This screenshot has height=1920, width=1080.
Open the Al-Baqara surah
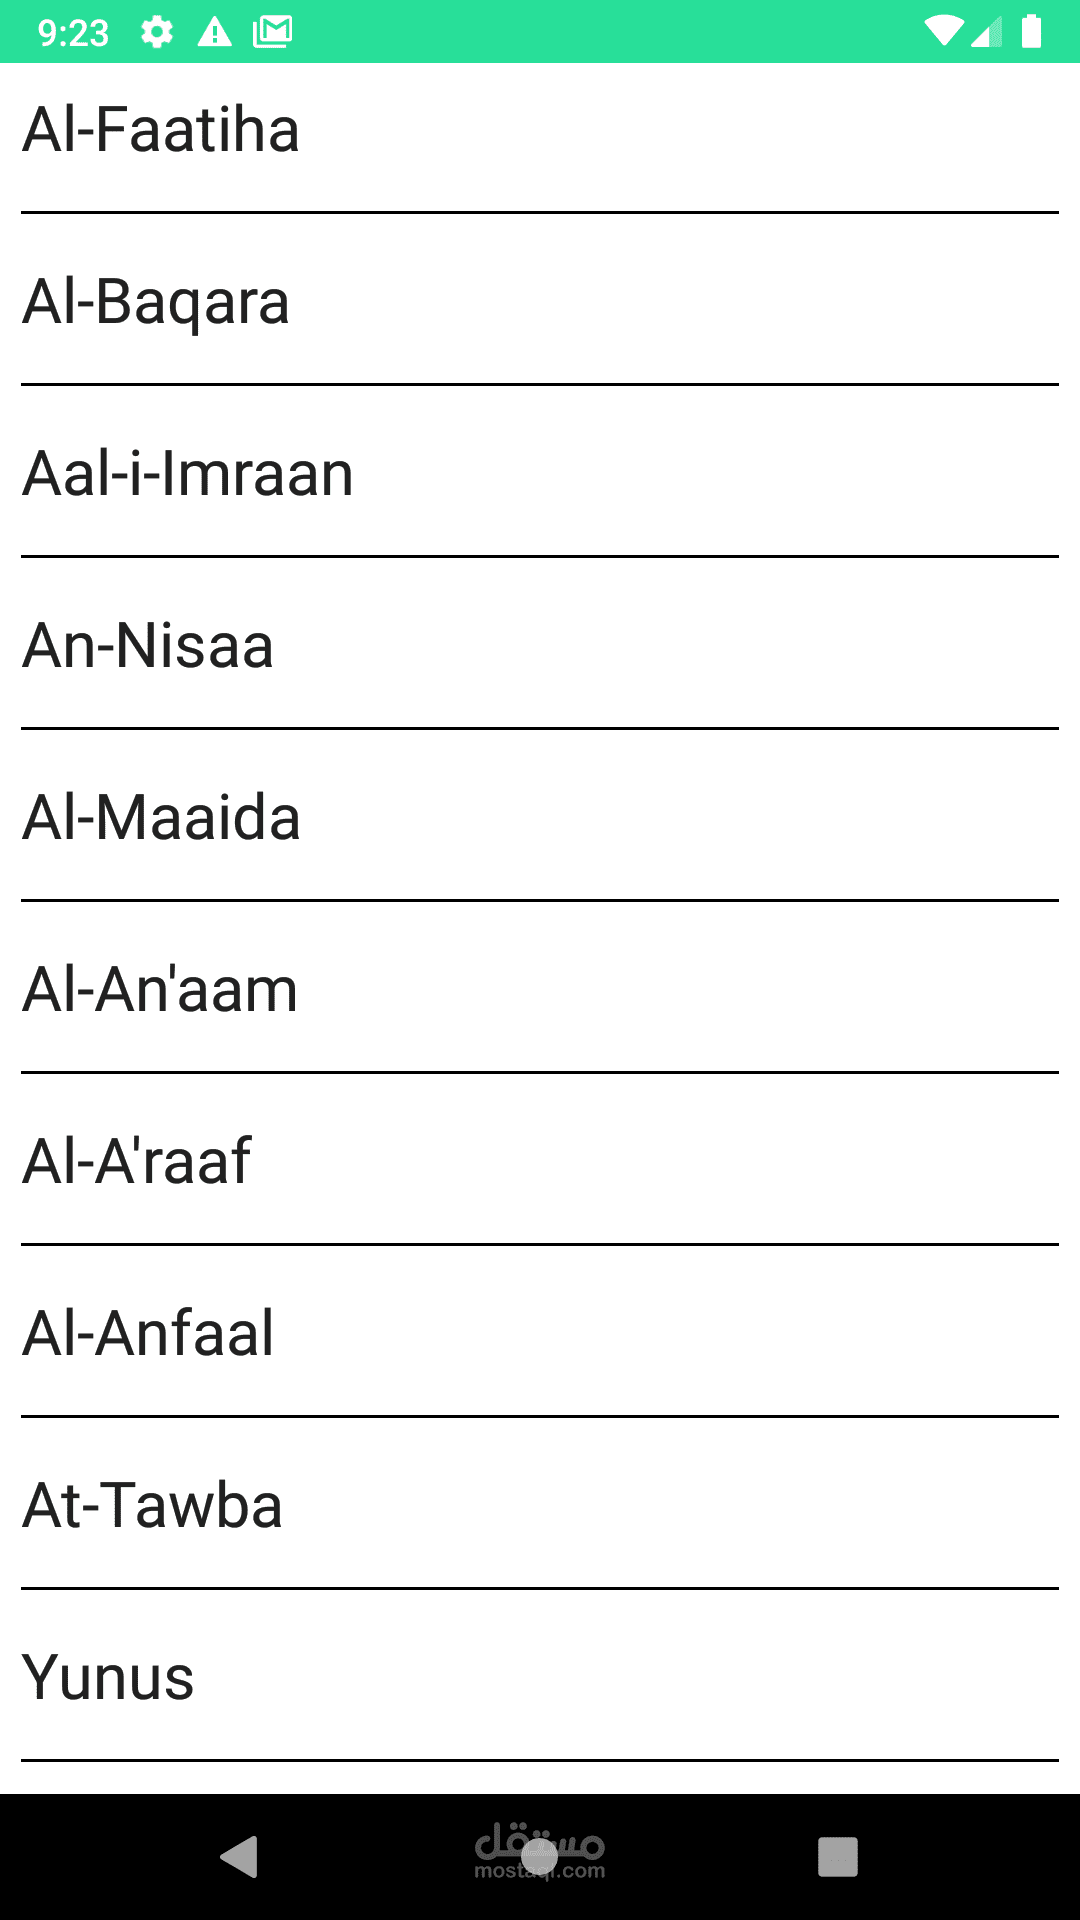click(x=540, y=300)
